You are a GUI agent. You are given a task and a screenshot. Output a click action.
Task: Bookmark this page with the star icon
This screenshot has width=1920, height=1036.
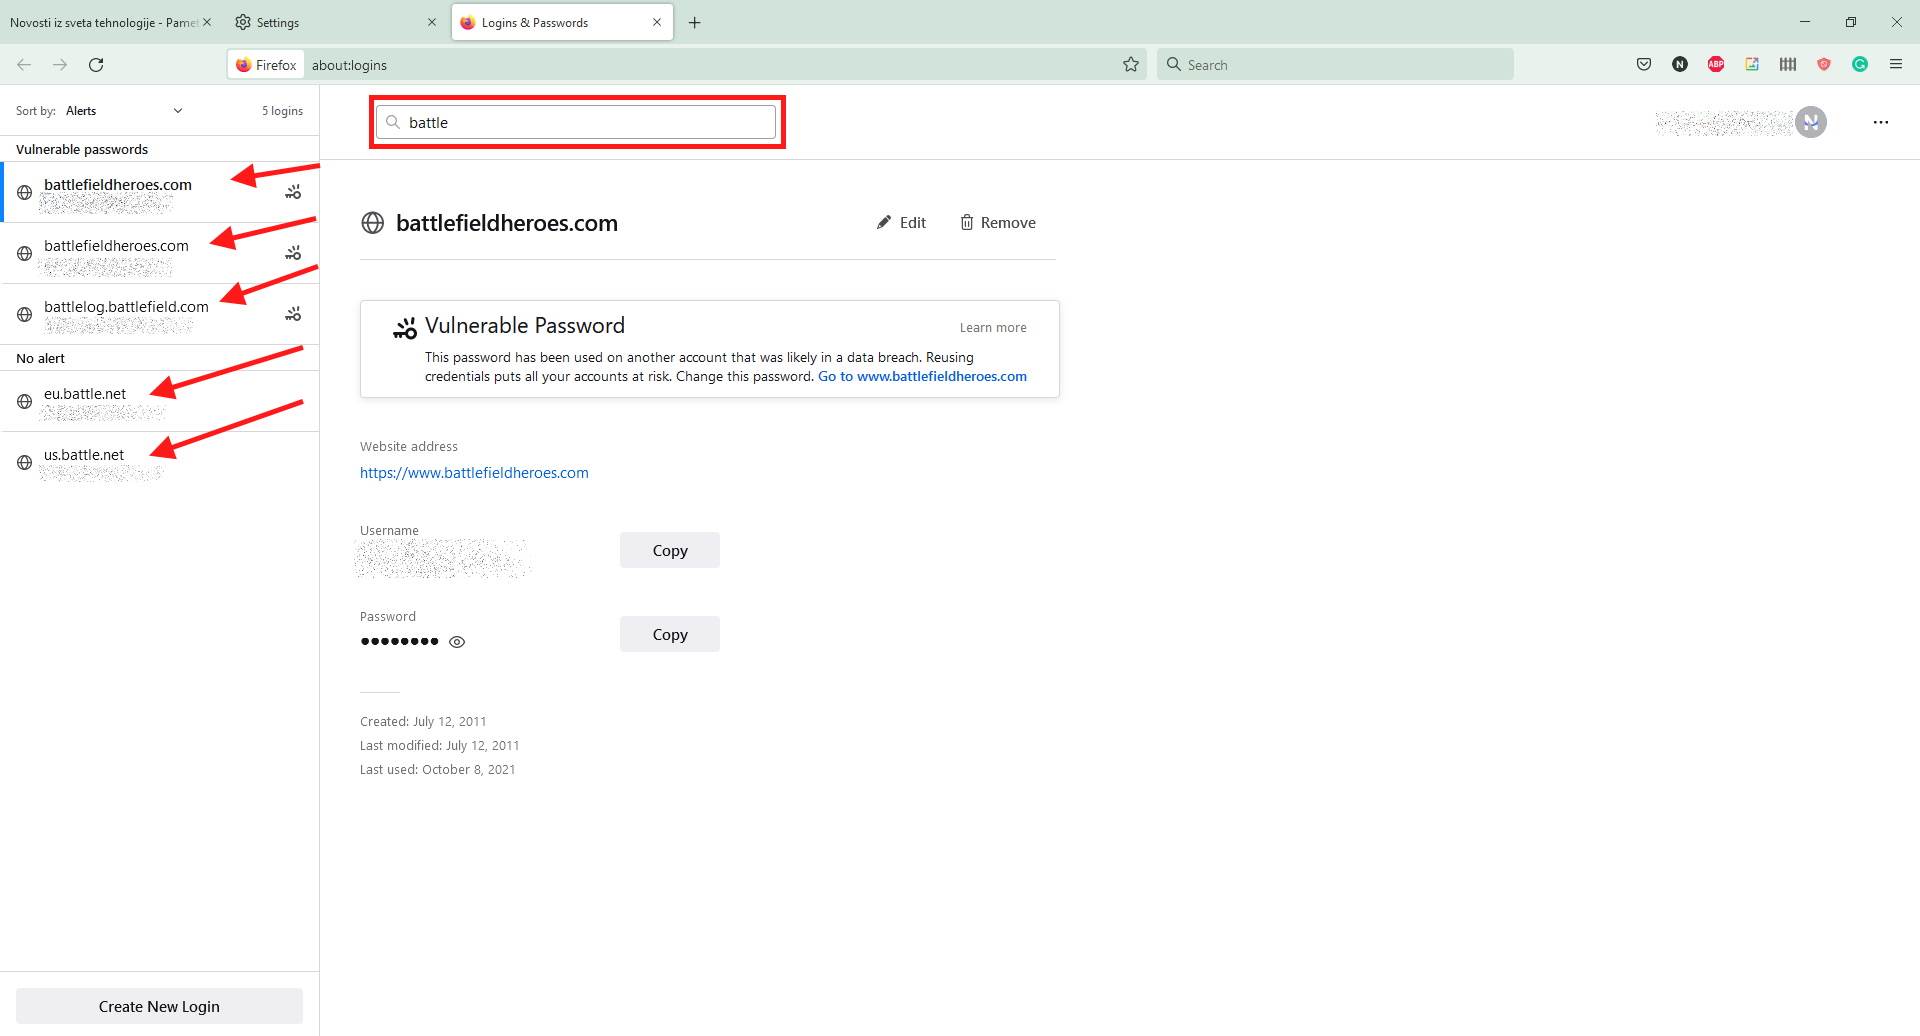[x=1130, y=64]
